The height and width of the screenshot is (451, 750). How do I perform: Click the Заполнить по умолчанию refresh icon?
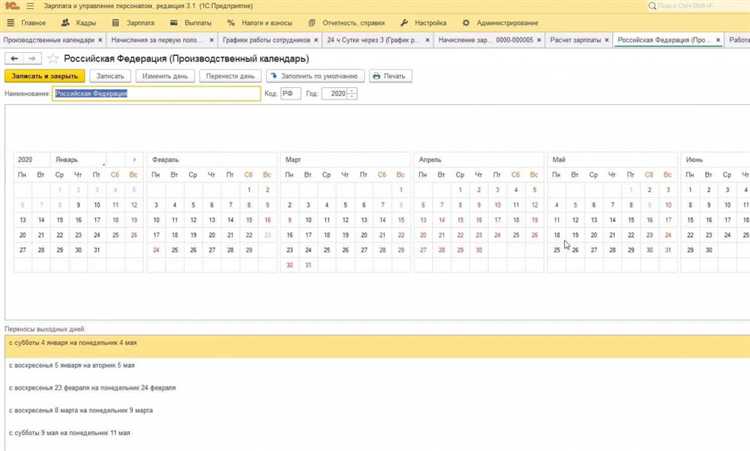[x=272, y=76]
